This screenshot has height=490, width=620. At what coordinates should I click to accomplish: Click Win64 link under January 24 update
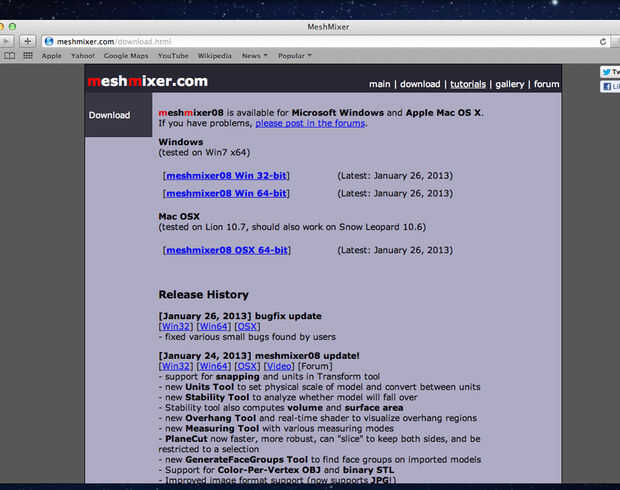click(x=214, y=366)
